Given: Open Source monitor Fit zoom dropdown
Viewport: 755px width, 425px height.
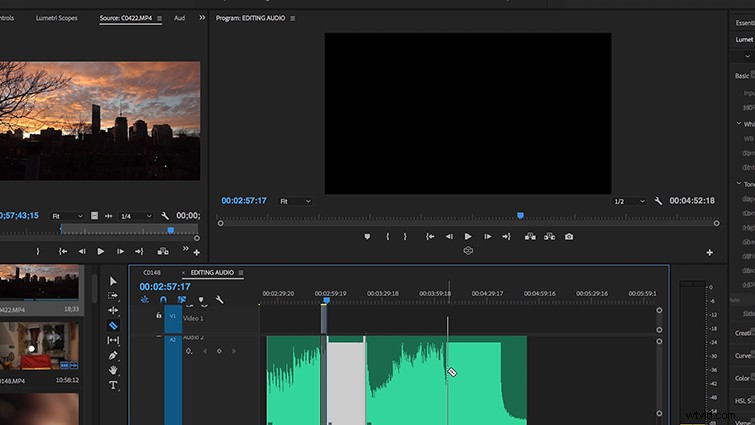Looking at the screenshot, I should [x=67, y=216].
